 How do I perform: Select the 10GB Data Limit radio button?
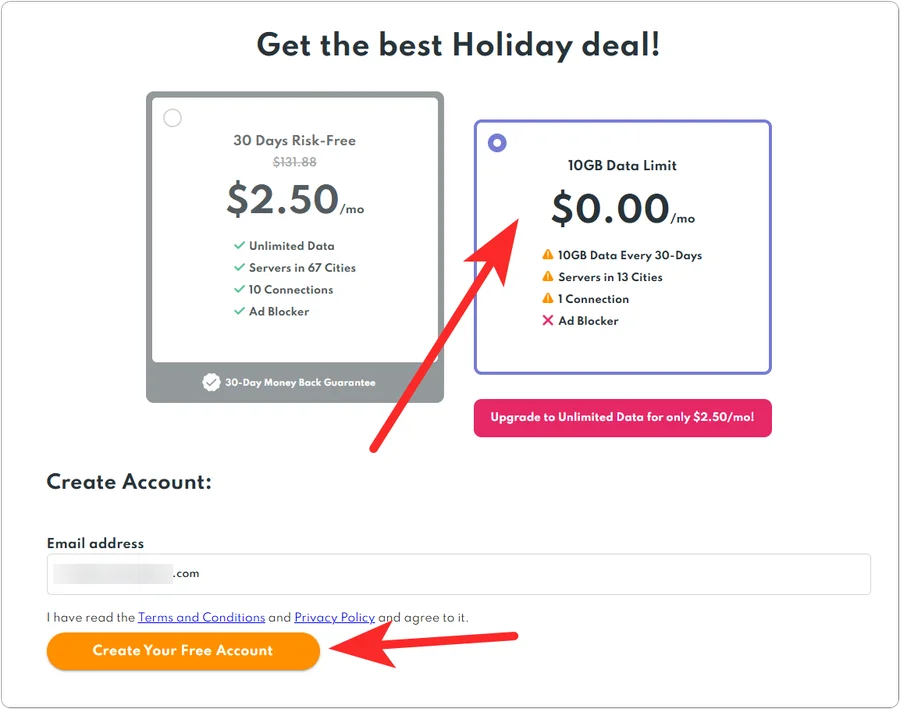[x=497, y=143]
